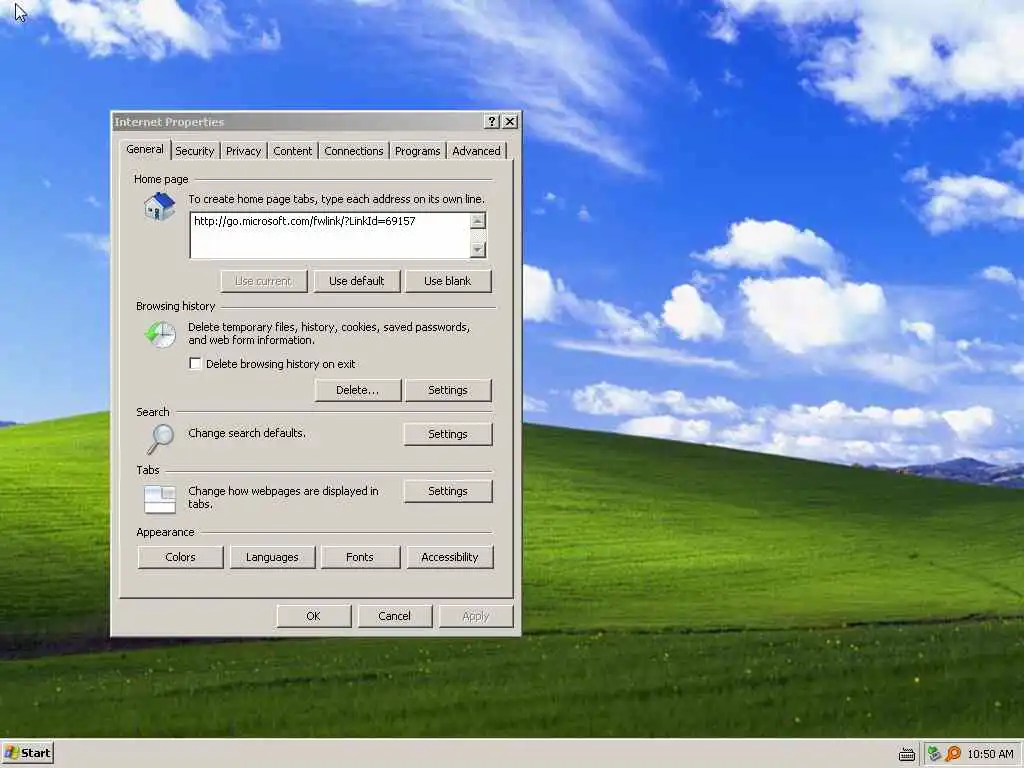Click the taskbar clock showing 10:50 AM
This screenshot has width=1024, height=768.
(990, 754)
